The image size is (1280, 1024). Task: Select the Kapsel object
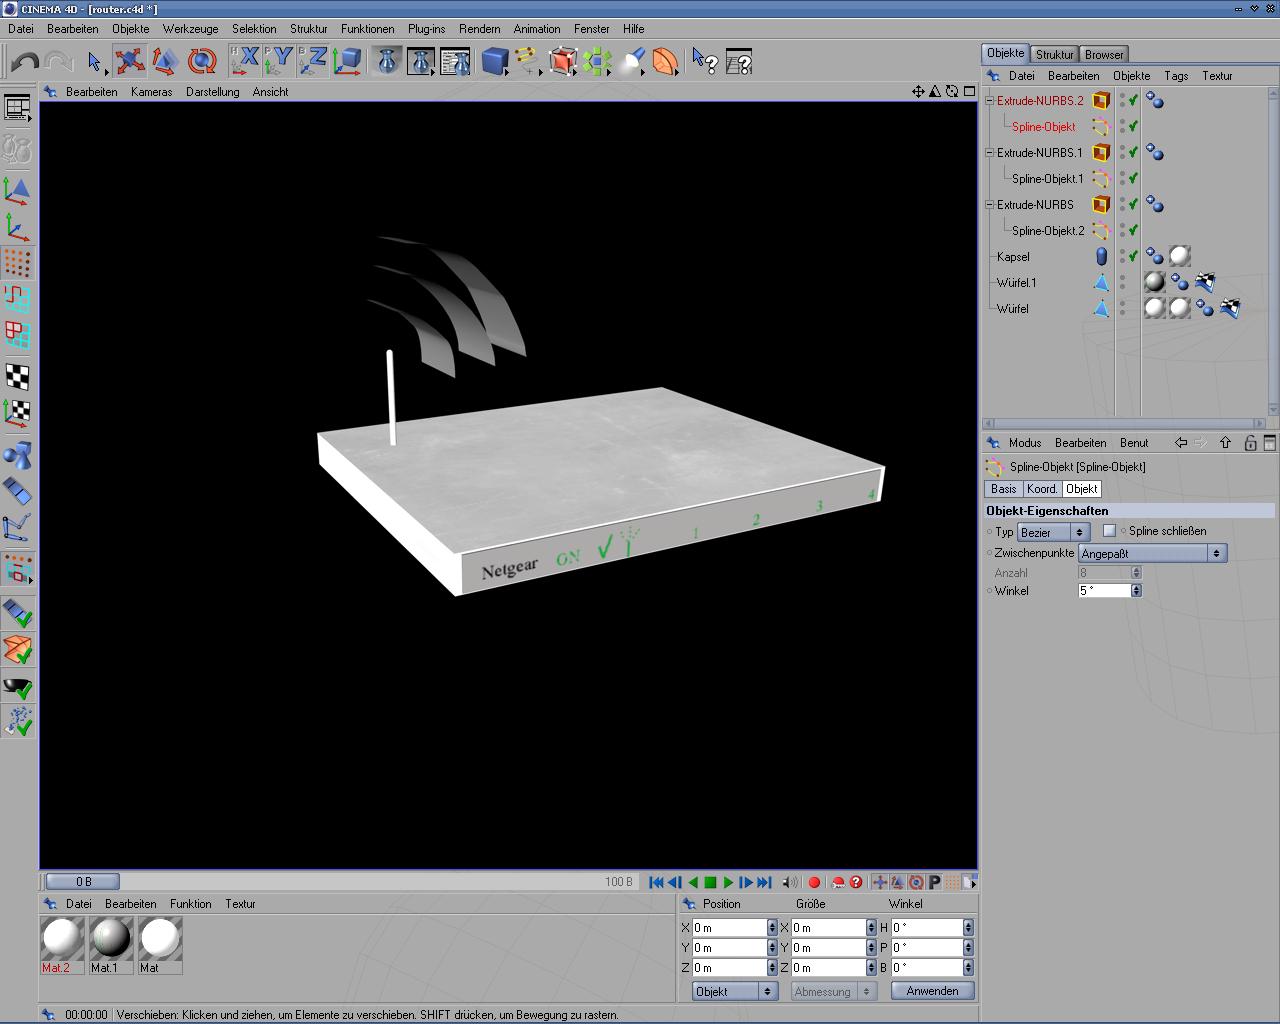[1013, 257]
